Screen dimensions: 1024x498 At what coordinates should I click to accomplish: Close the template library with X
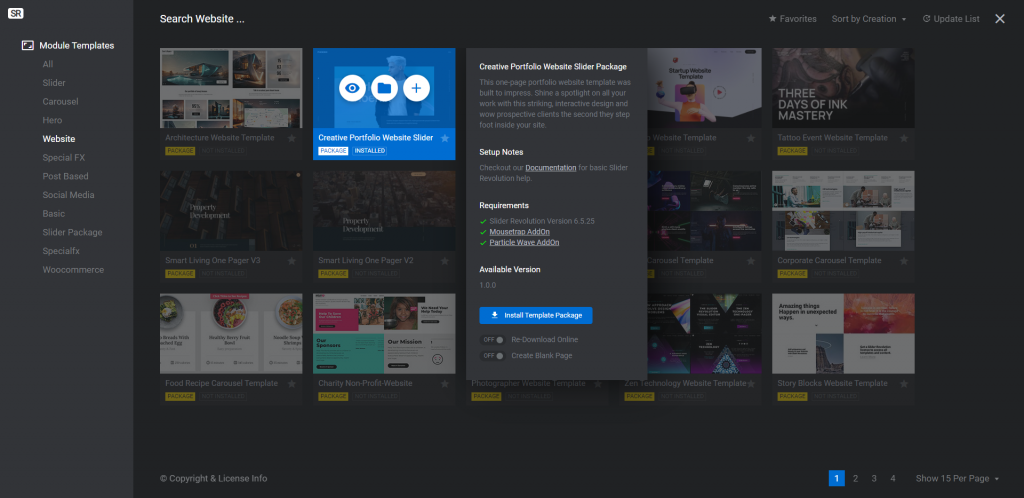(1000, 19)
